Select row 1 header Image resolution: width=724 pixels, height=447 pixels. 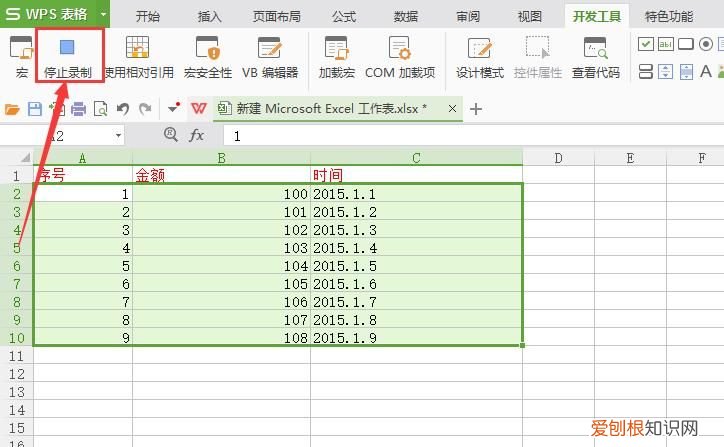16,175
